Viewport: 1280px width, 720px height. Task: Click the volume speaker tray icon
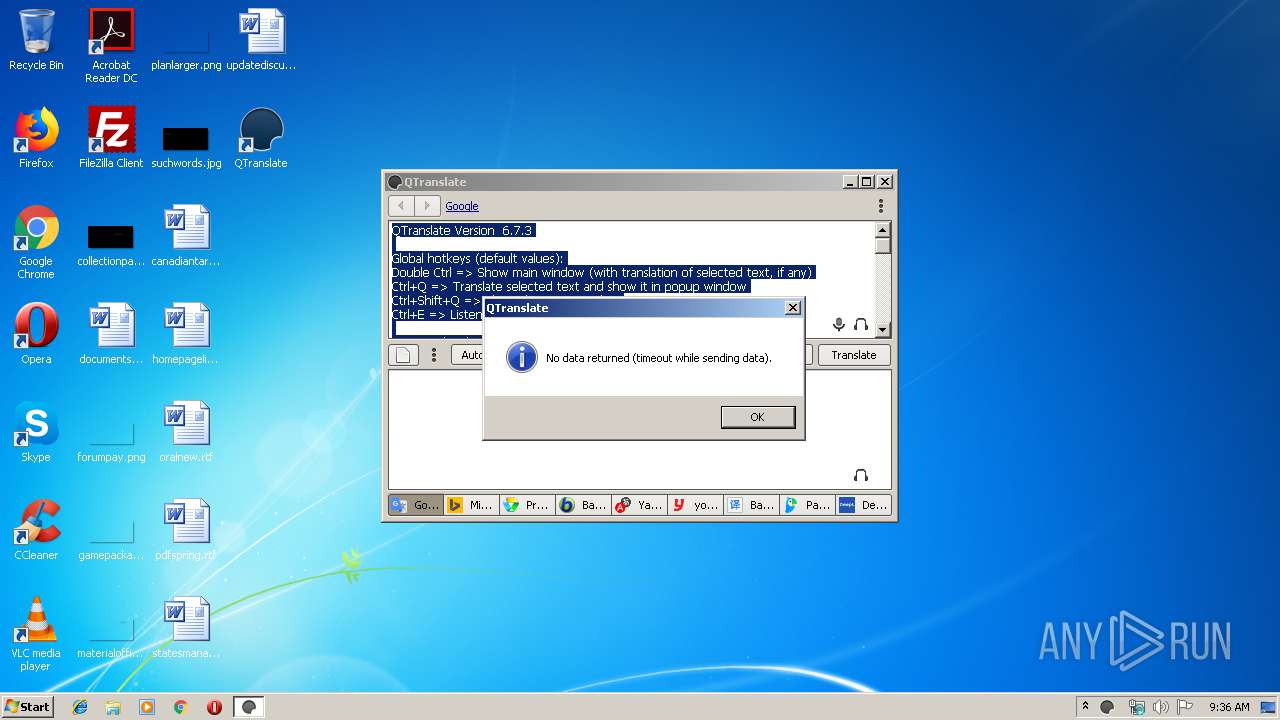pyautogui.click(x=1160, y=707)
